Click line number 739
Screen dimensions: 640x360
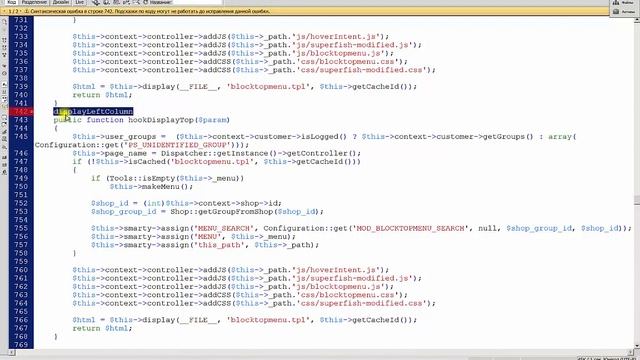21,87
